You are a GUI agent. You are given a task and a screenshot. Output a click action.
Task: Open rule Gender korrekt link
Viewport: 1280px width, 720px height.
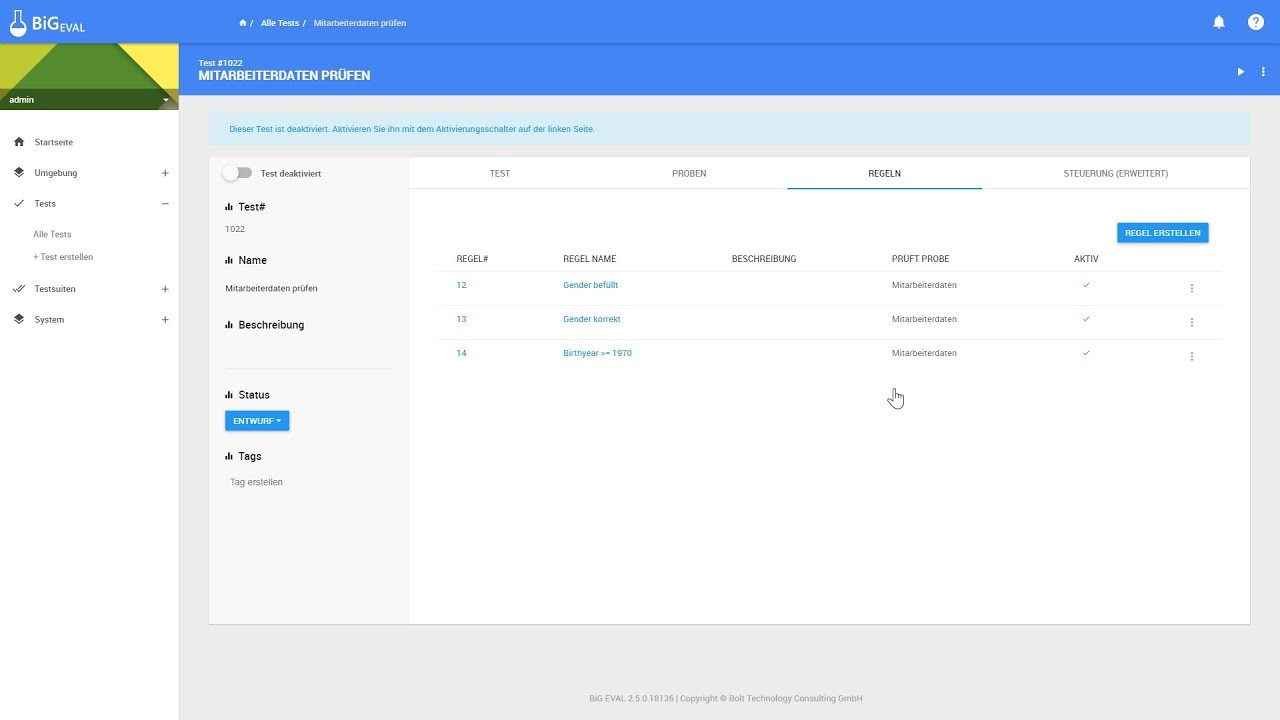click(x=592, y=319)
